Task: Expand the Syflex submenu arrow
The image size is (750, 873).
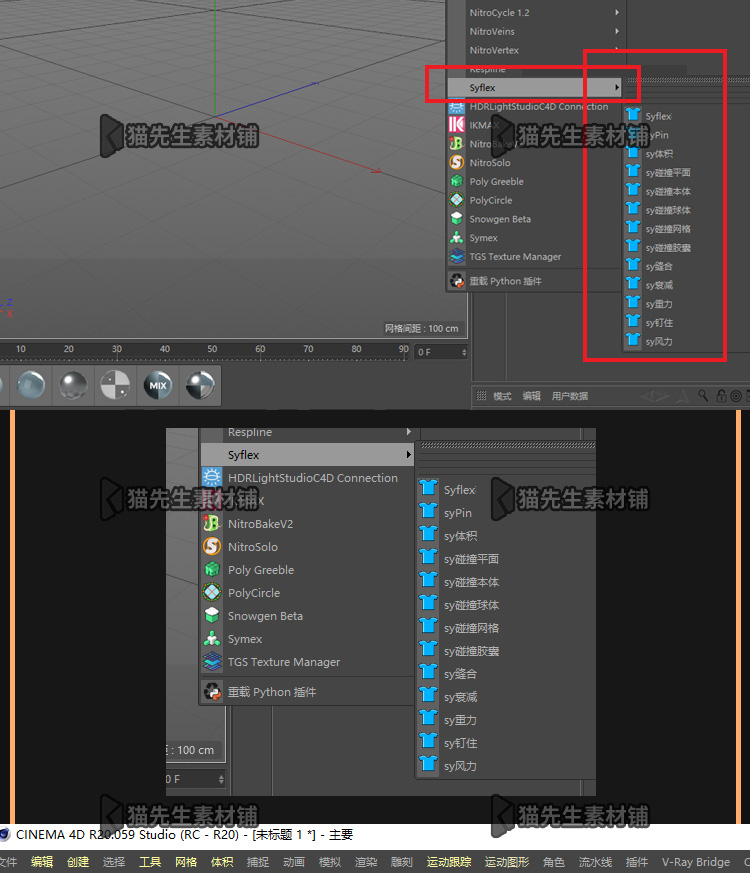Action: coord(616,87)
